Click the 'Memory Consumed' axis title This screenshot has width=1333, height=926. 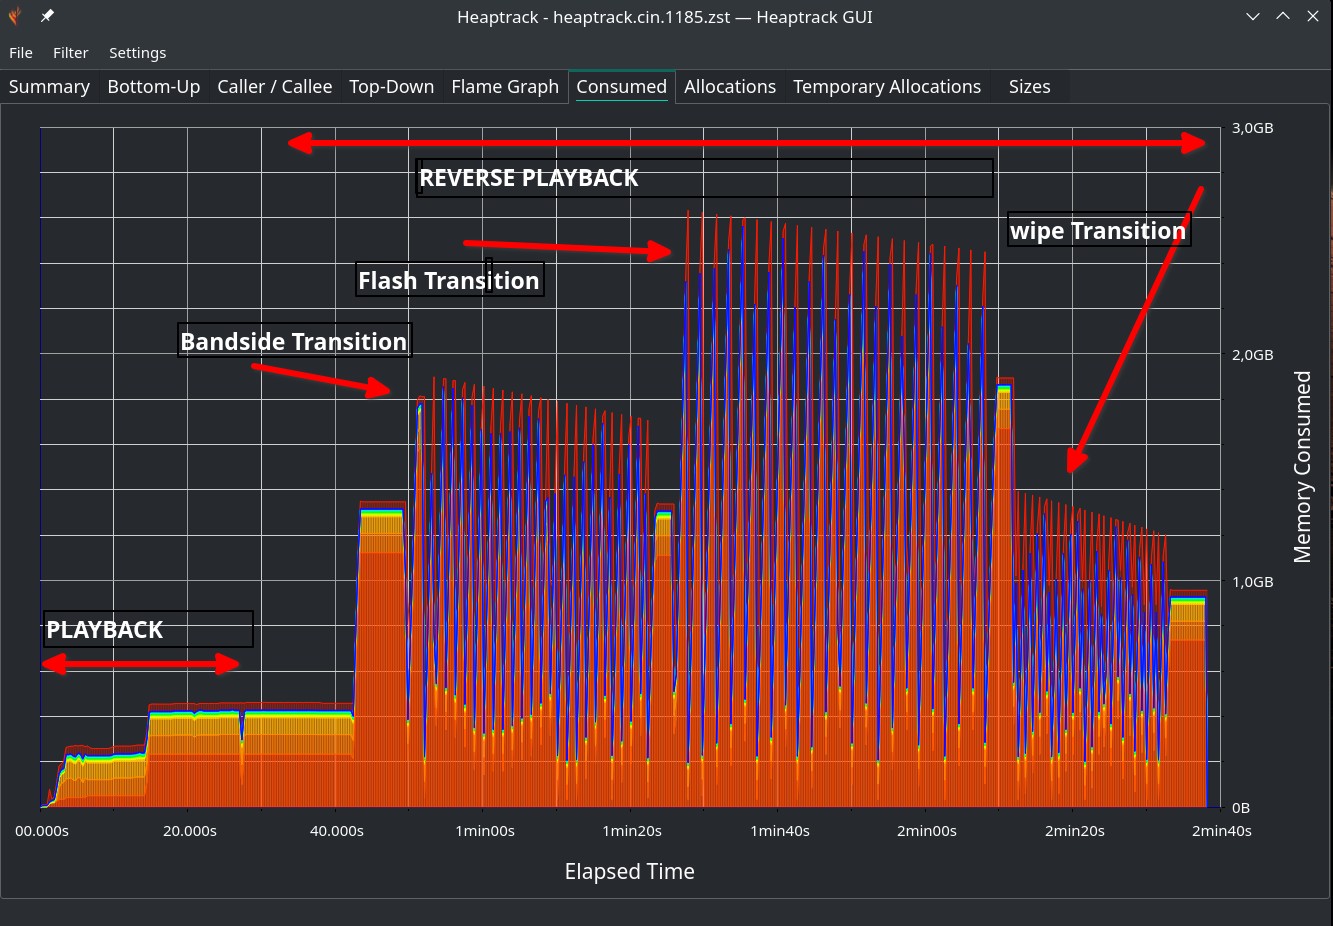pos(1302,467)
